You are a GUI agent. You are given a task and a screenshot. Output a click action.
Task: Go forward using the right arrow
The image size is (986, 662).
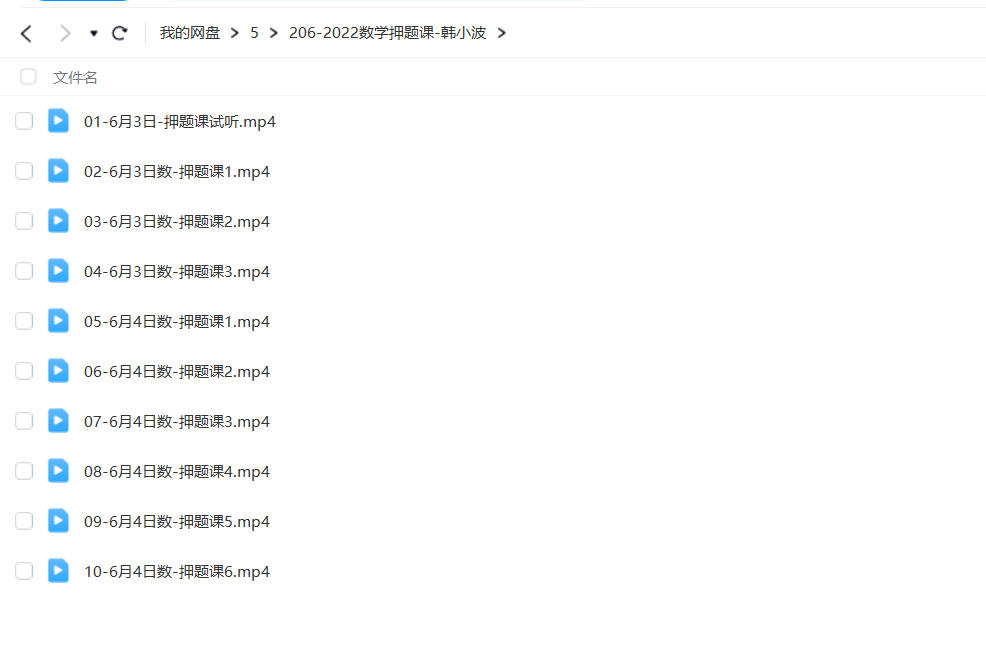click(x=64, y=33)
